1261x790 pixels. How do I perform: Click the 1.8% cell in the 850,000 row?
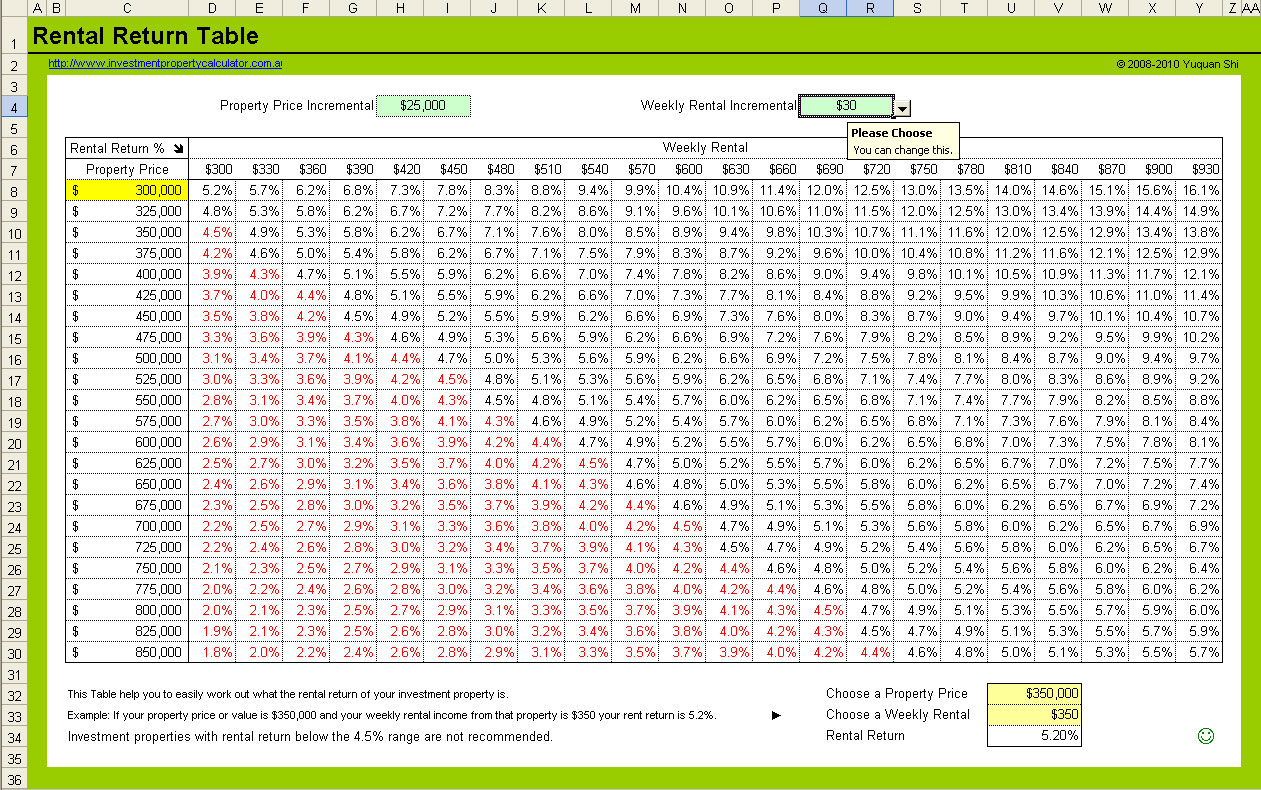point(212,652)
